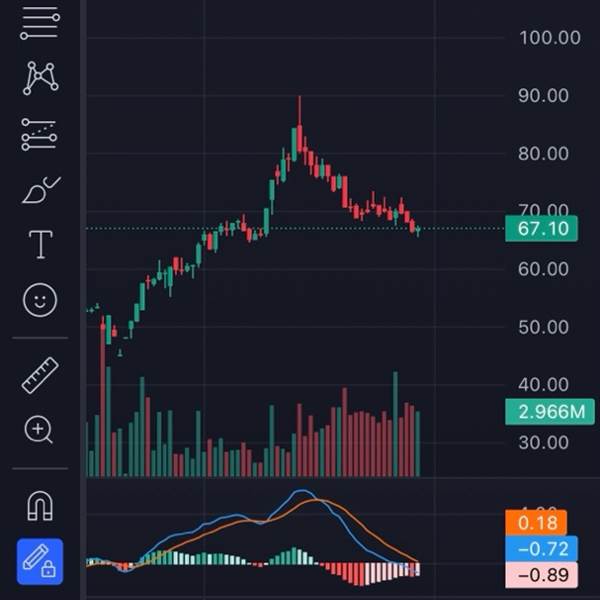This screenshot has width=600, height=600.
Task: Click the 90.00 price axis label
Action: coord(543,96)
